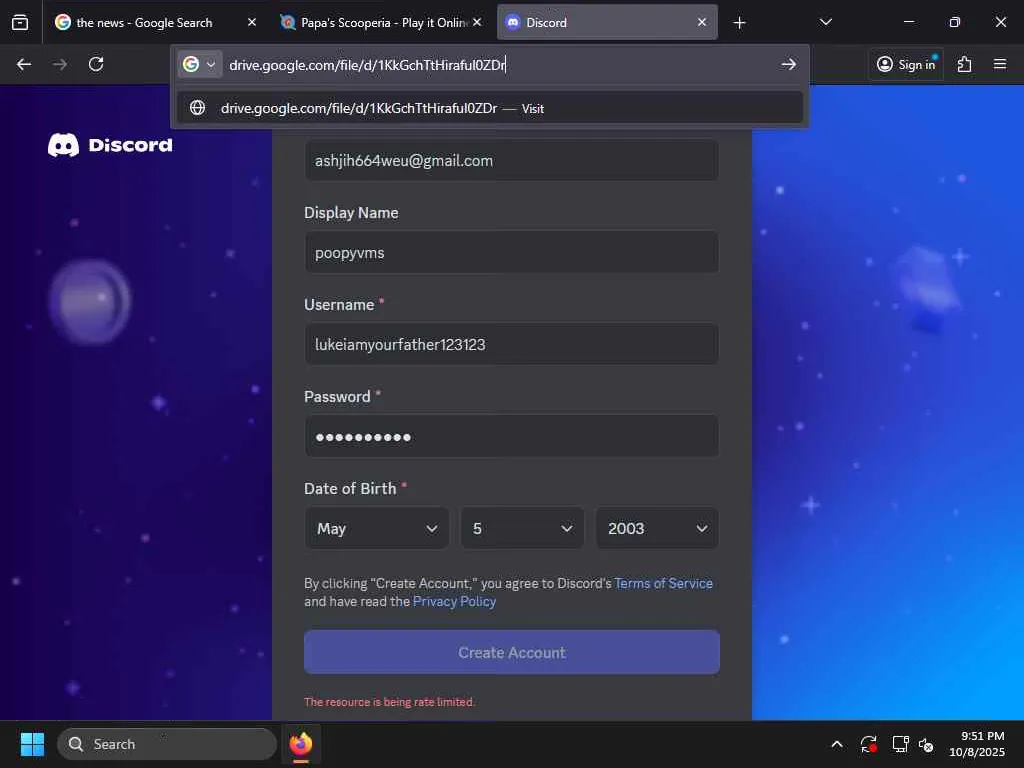Viewport: 1024px width, 768px height.
Task: Open the Firefox application menu
Action: (x=1000, y=64)
